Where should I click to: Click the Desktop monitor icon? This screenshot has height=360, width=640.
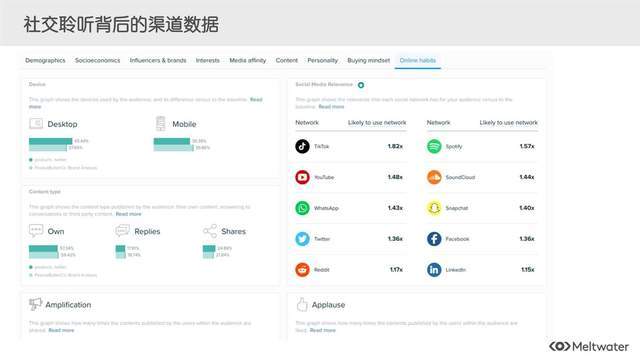click(36, 123)
